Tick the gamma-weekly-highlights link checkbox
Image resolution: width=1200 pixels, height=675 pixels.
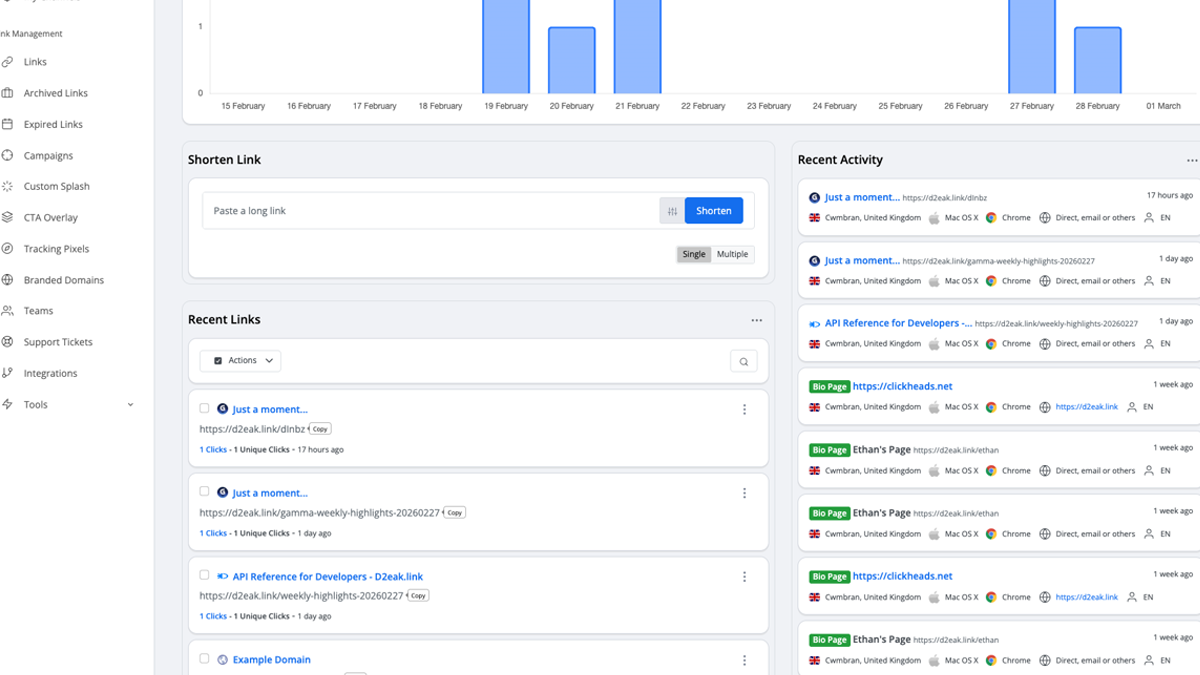pyautogui.click(x=204, y=492)
